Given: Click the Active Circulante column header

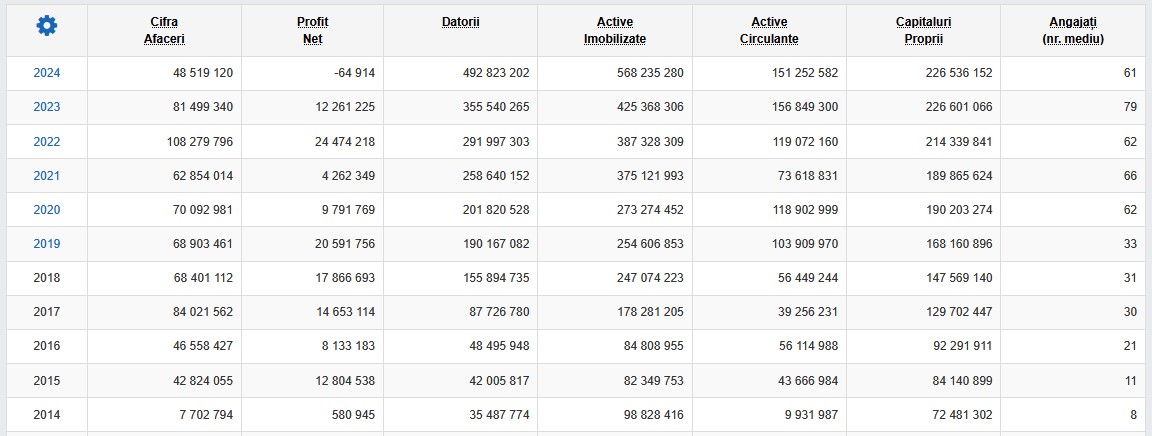Looking at the screenshot, I should [769, 30].
